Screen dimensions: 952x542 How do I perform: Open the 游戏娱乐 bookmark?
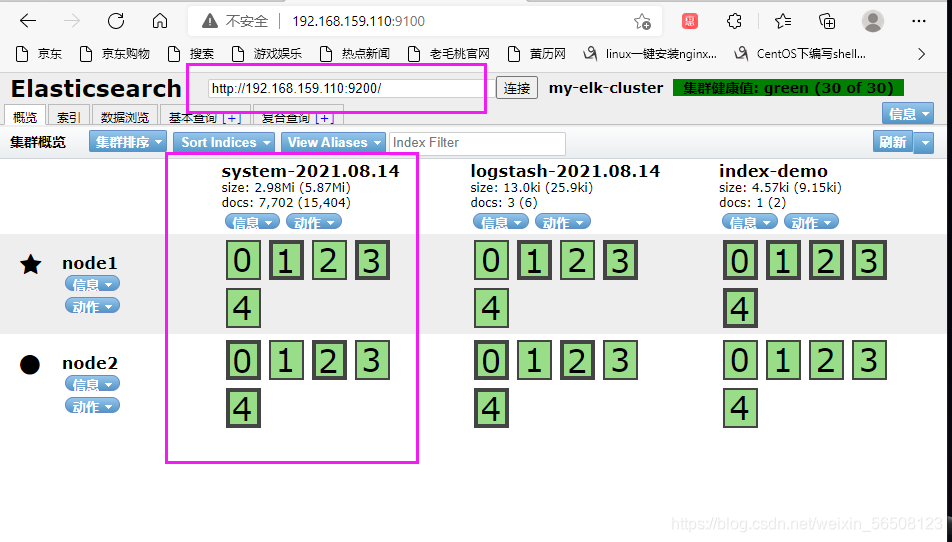(268, 54)
